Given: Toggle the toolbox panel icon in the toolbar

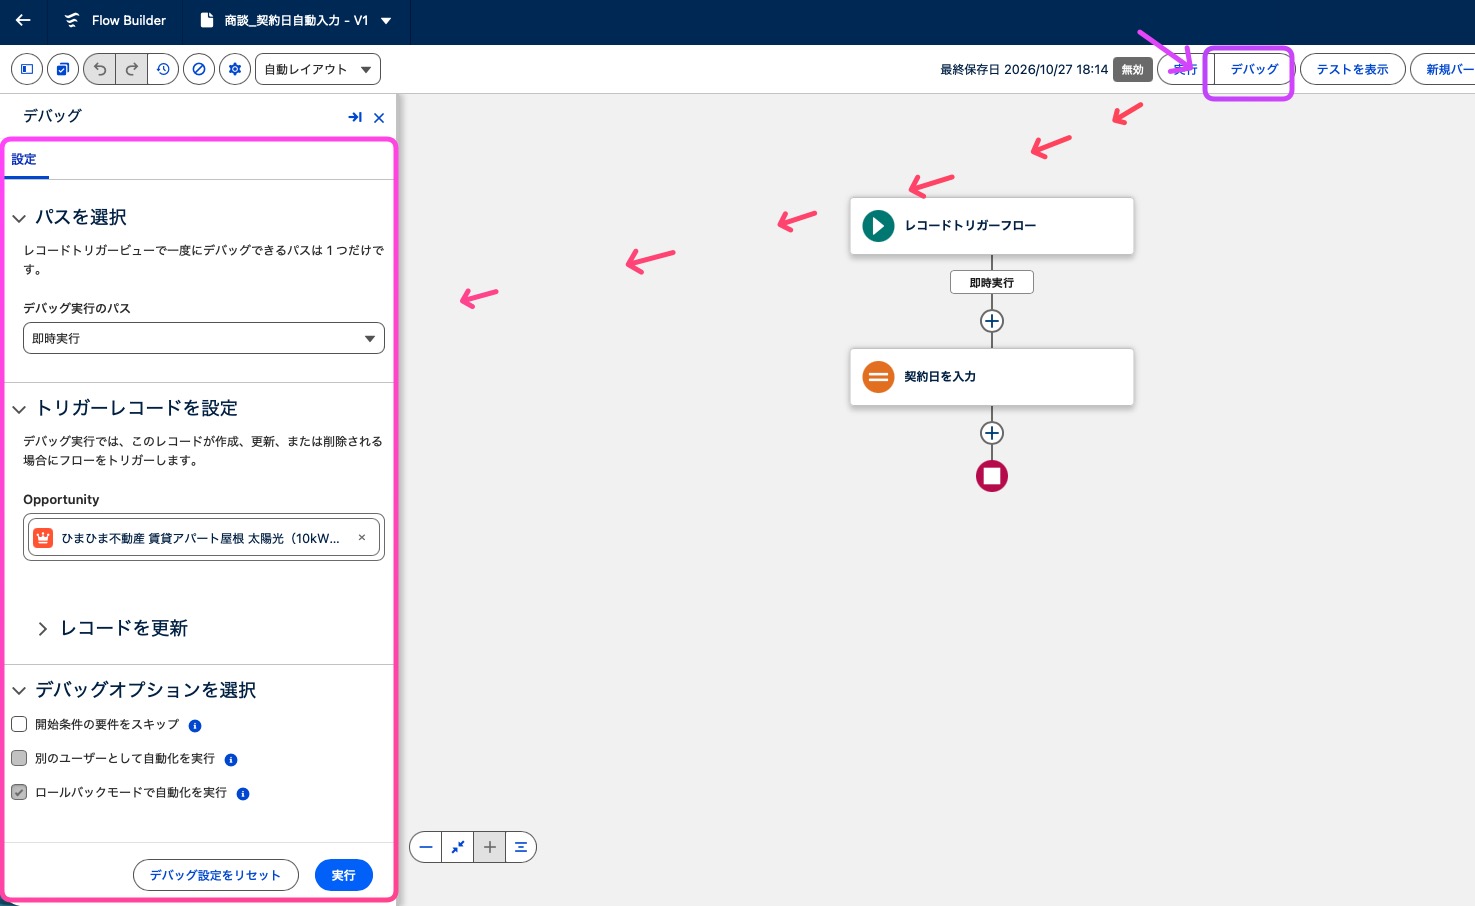Looking at the screenshot, I should [x=27, y=69].
